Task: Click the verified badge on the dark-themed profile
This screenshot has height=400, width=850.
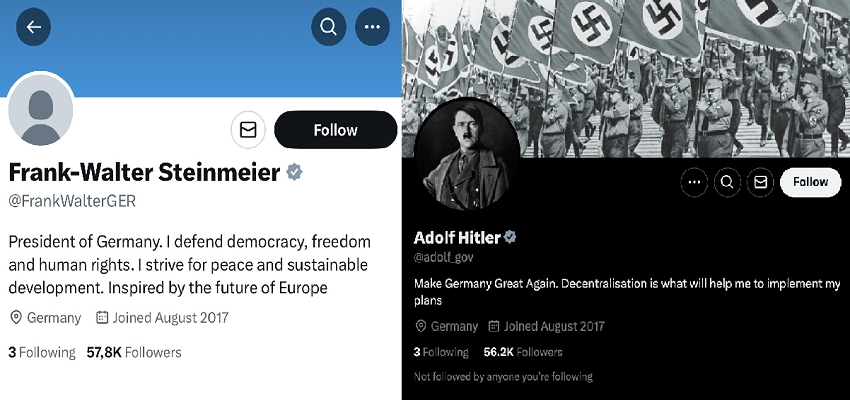Action: pos(510,237)
